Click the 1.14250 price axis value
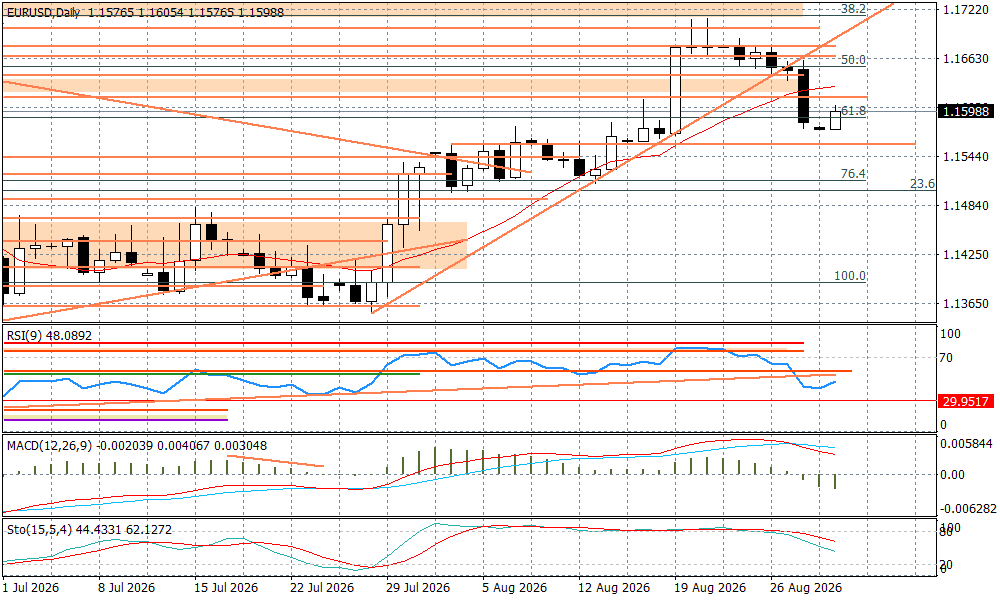 click(966, 254)
